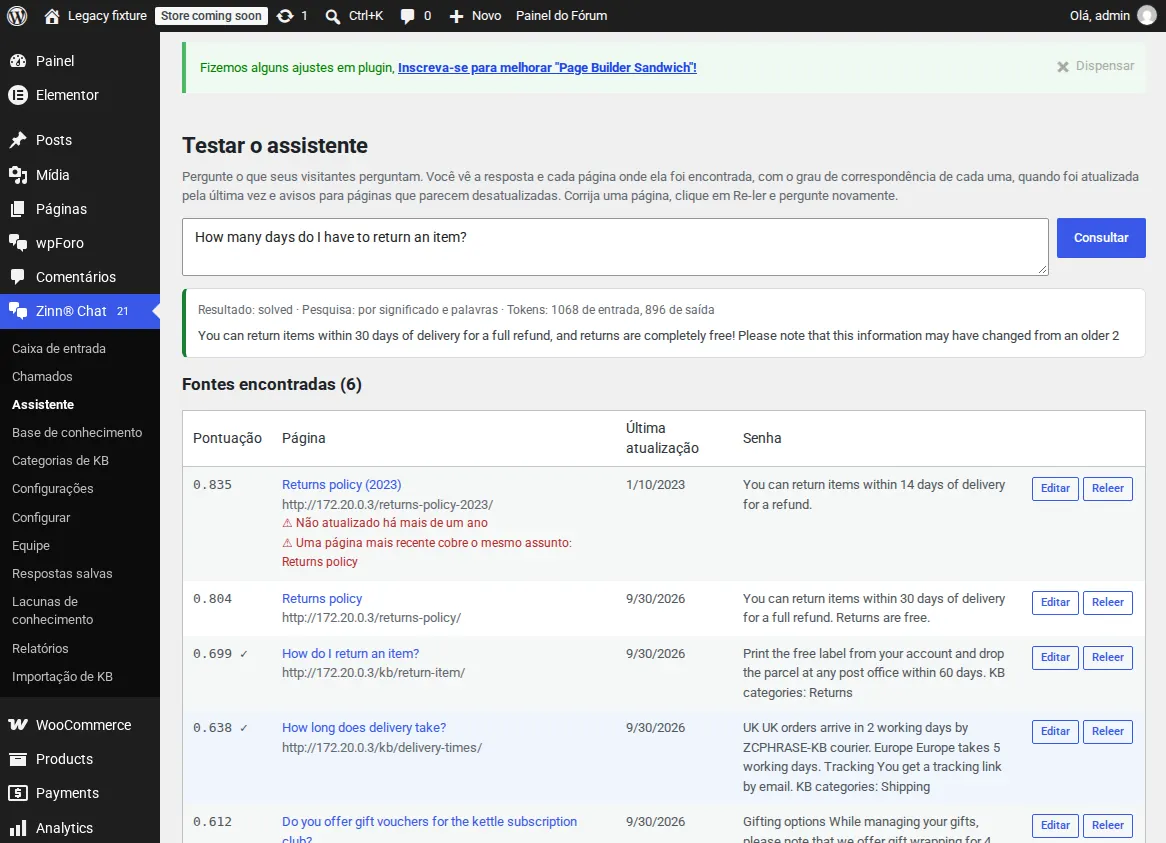The height and width of the screenshot is (843, 1166).
Task: Open Configurações submenu item
Action: 53,488
